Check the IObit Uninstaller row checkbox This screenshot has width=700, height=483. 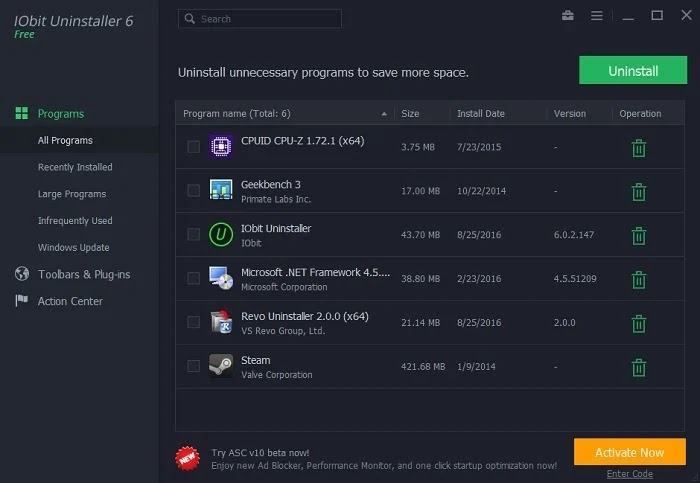coord(193,234)
